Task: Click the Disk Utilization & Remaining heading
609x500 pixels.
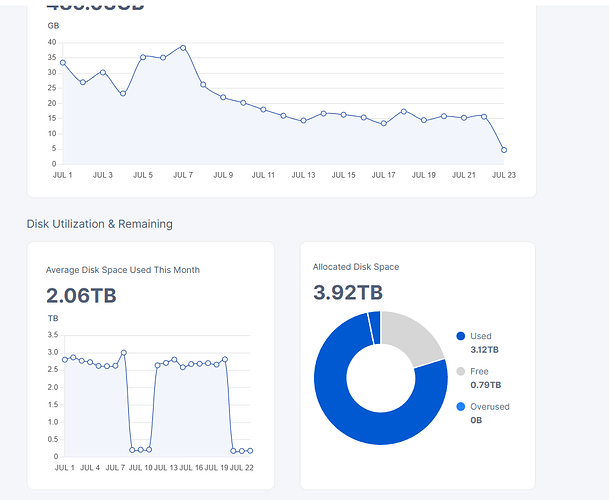Action: click(x=99, y=224)
